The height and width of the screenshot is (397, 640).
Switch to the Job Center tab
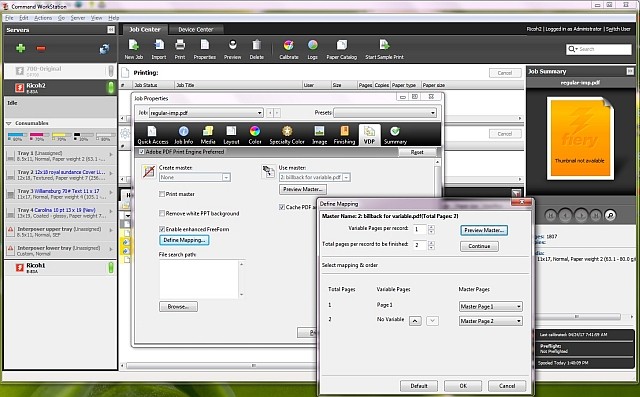(144, 29)
